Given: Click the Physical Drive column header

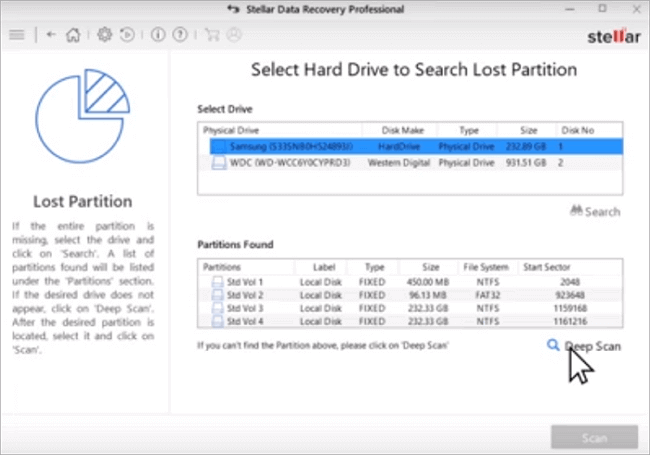Looking at the screenshot, I should 232,131.
